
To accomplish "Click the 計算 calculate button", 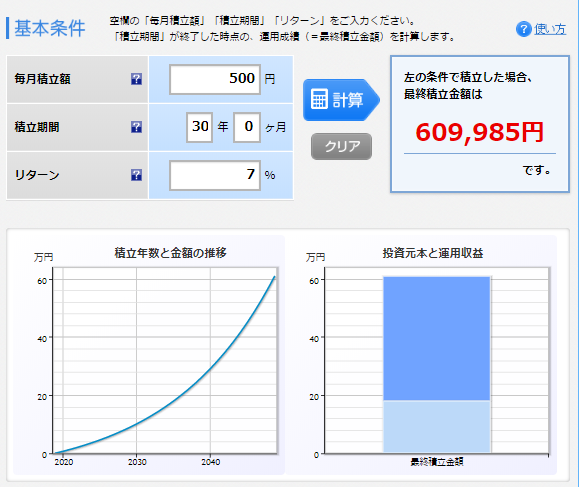I will click(x=341, y=100).
